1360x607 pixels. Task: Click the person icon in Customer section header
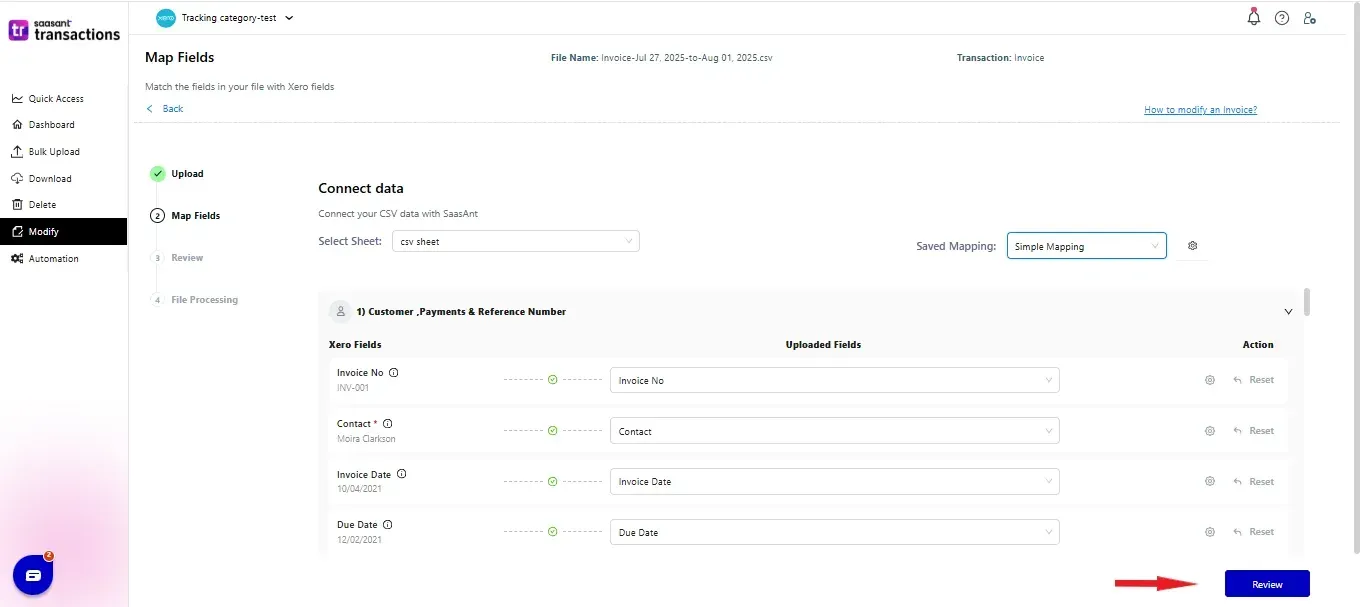pos(340,312)
